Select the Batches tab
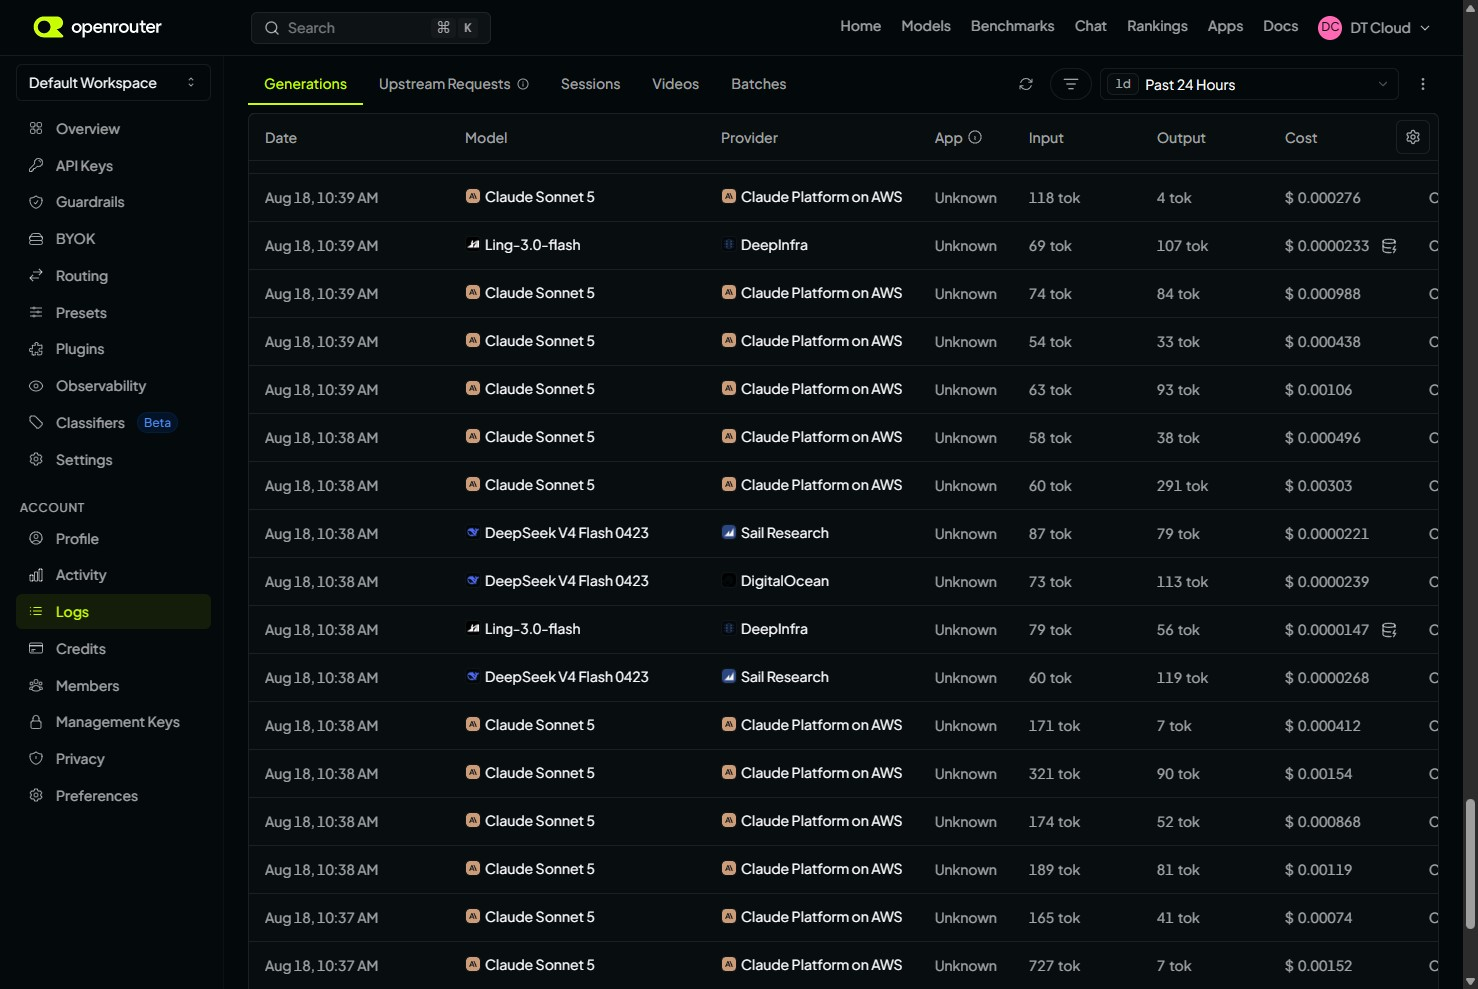Screen dimensions: 1478x989 (x=759, y=84)
